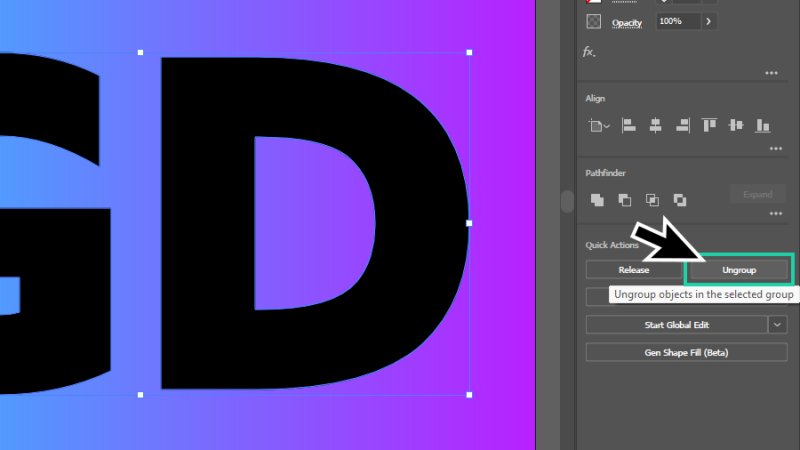Apply Horizontal Align Right
800x450 pixels.
tap(683, 126)
